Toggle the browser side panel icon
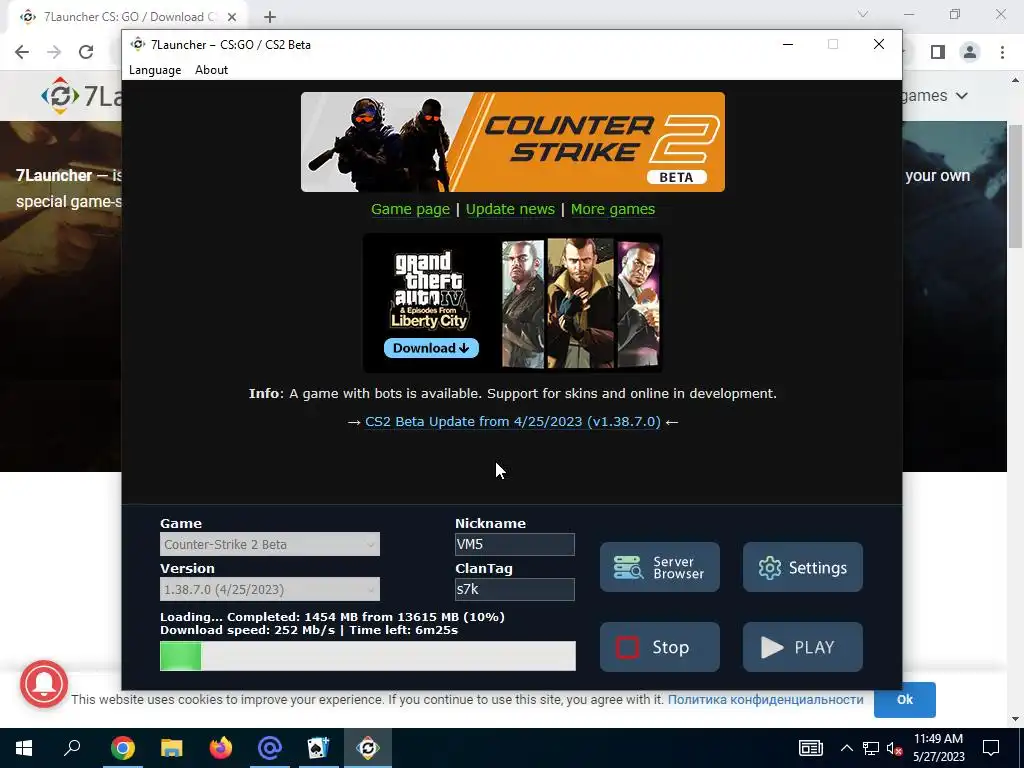 (x=938, y=52)
